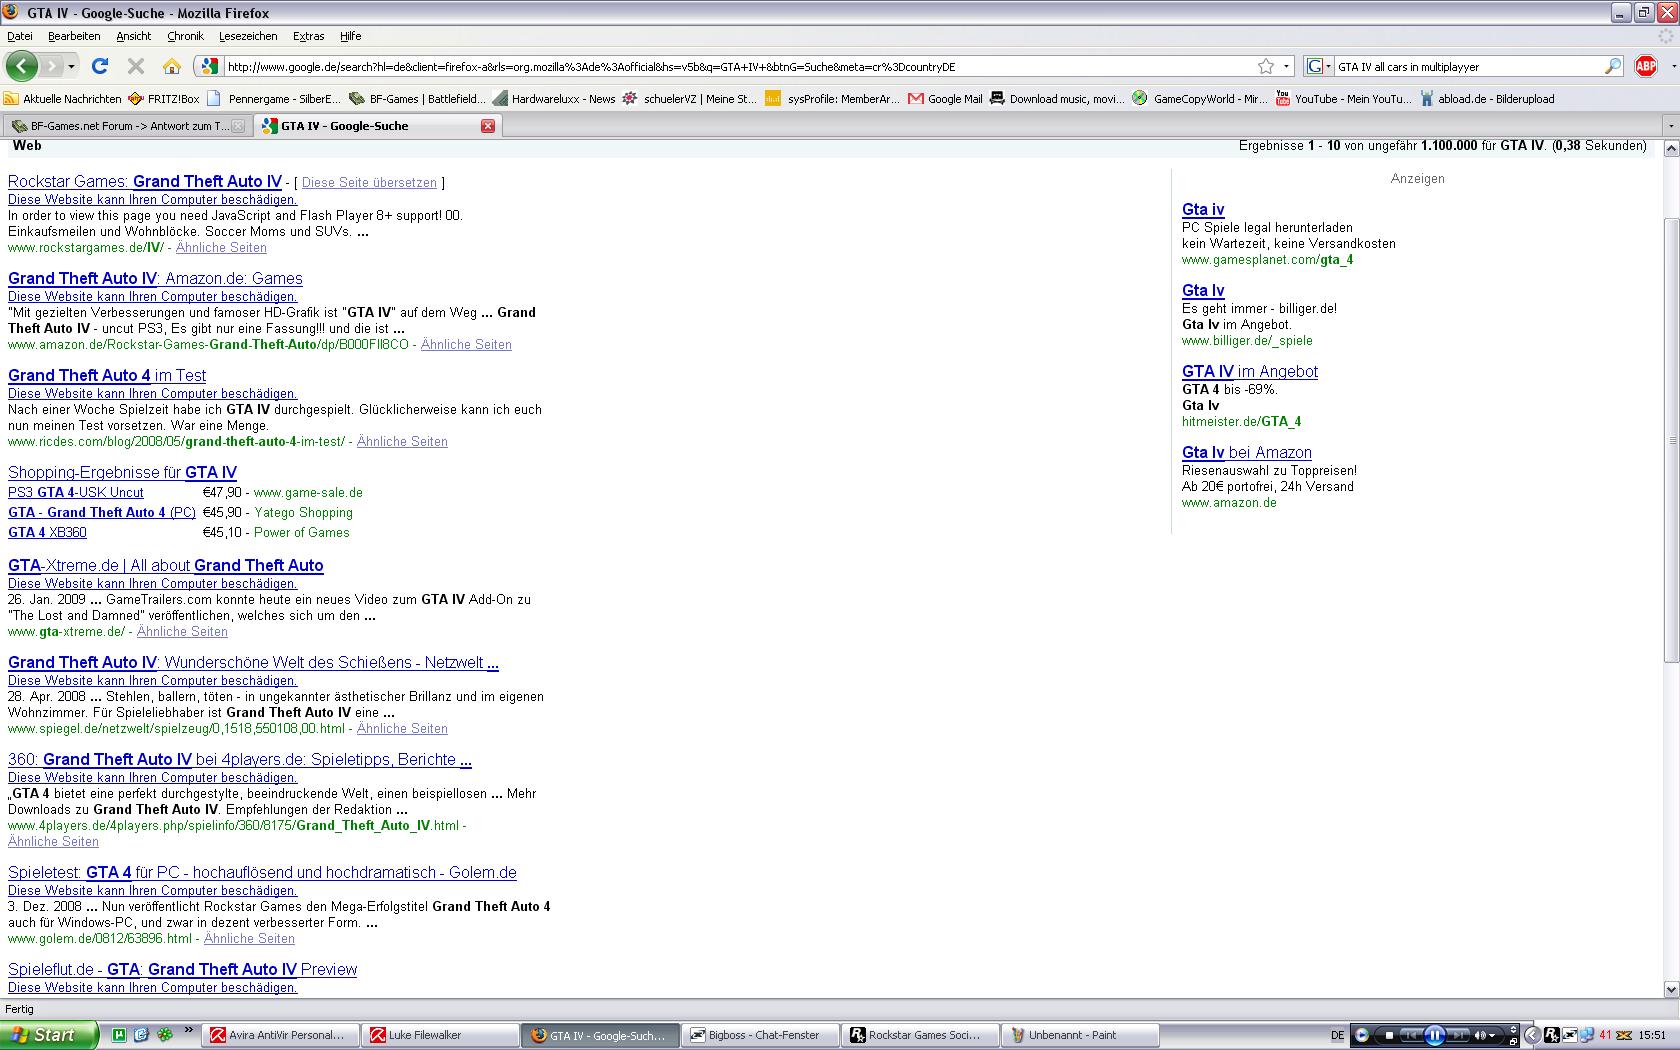Restore the Windows Media Player window from the taskbar toolbar
The width and height of the screenshot is (1680, 1050).
coord(1513,1041)
